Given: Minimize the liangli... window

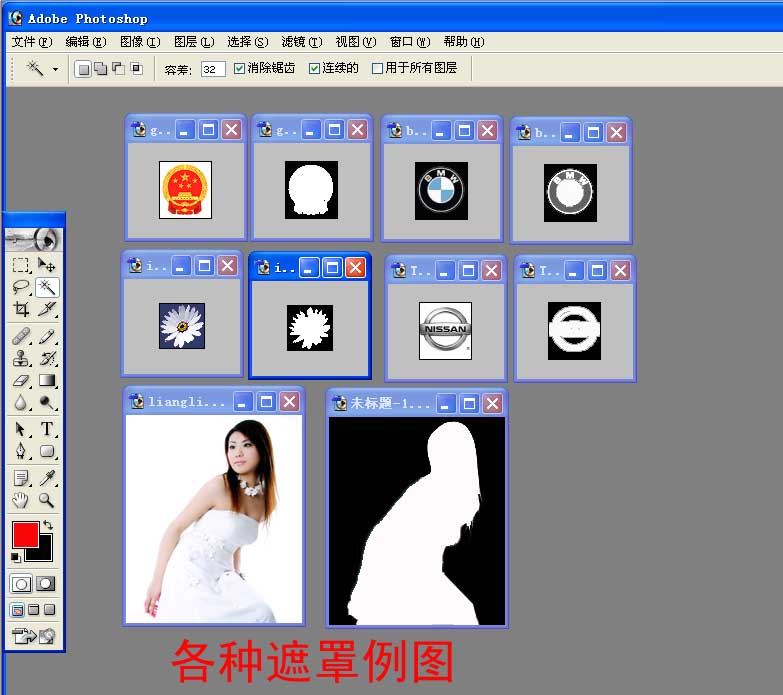Looking at the screenshot, I should pos(243,402).
